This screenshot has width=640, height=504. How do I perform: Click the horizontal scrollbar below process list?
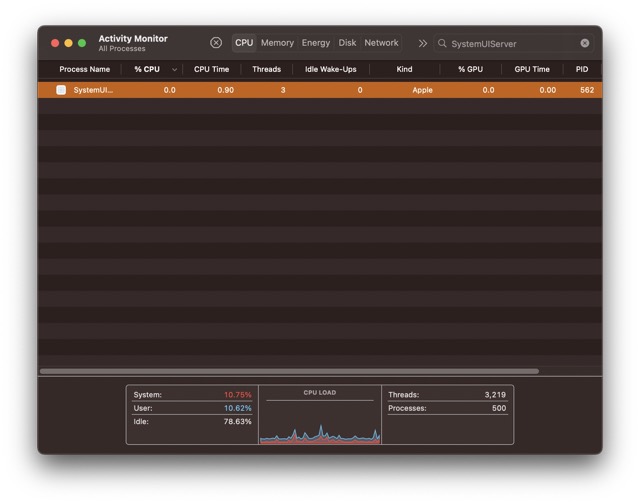point(289,371)
